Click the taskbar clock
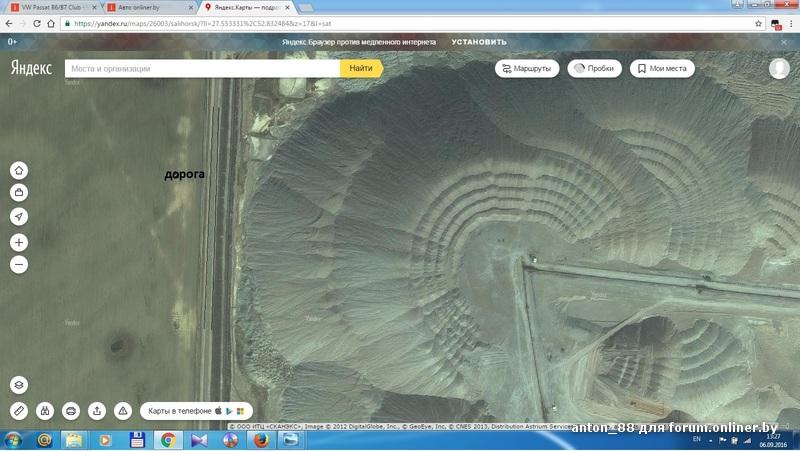This screenshot has width=800, height=451. point(773,440)
